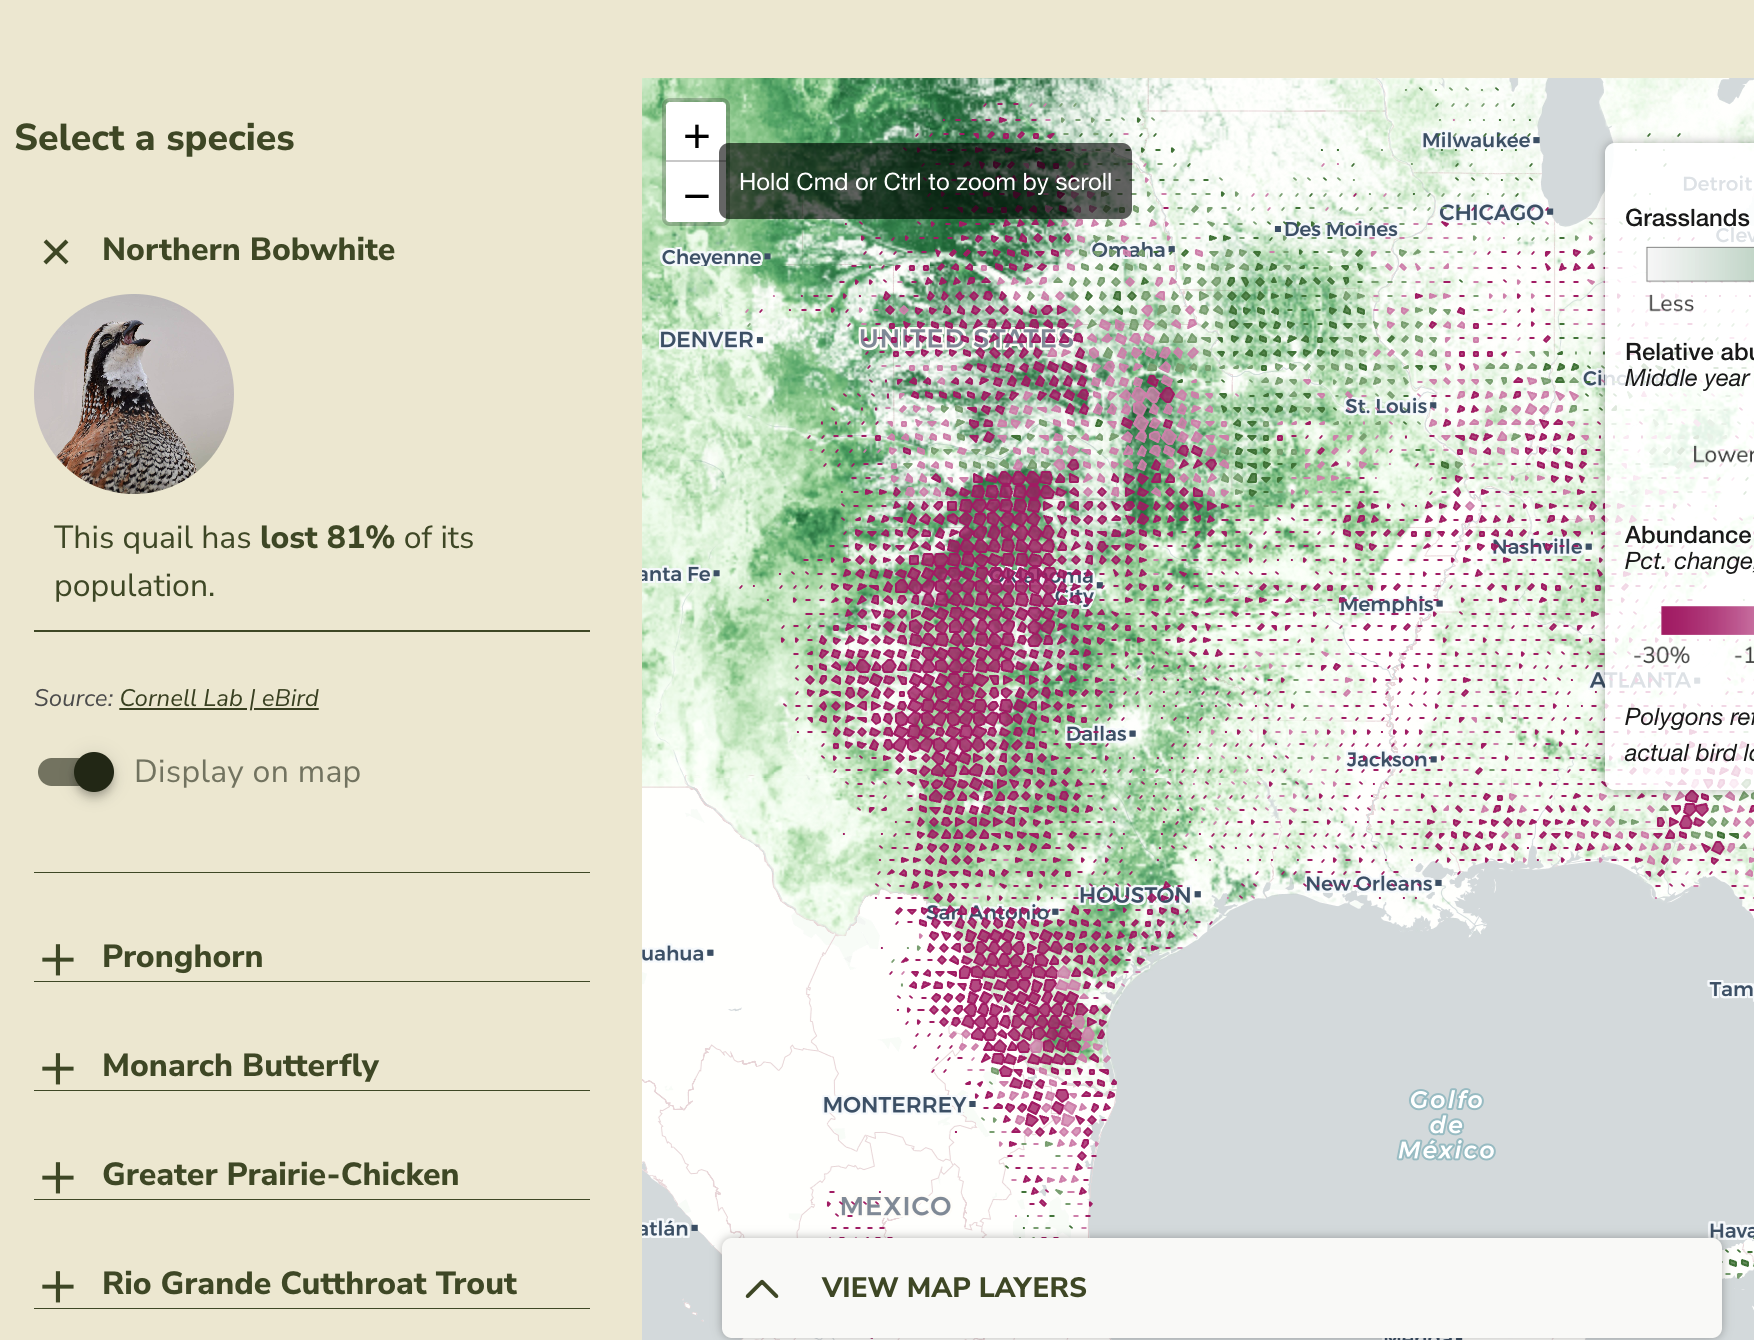Select the Pronghorn species heading

click(183, 956)
